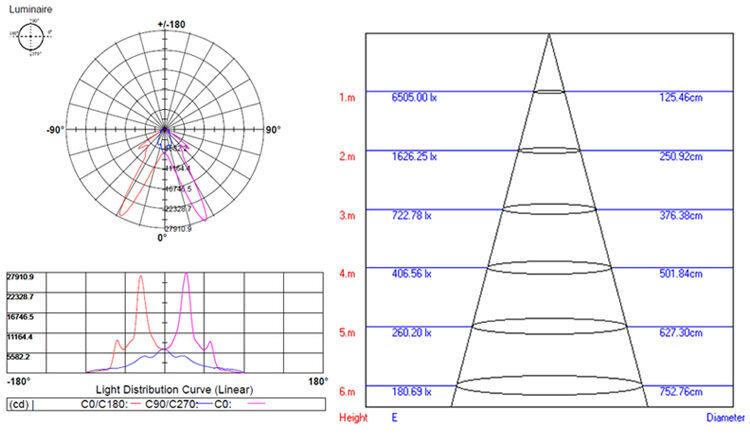
Task: Click the magenta peak in the linear curve
Action: [187, 279]
